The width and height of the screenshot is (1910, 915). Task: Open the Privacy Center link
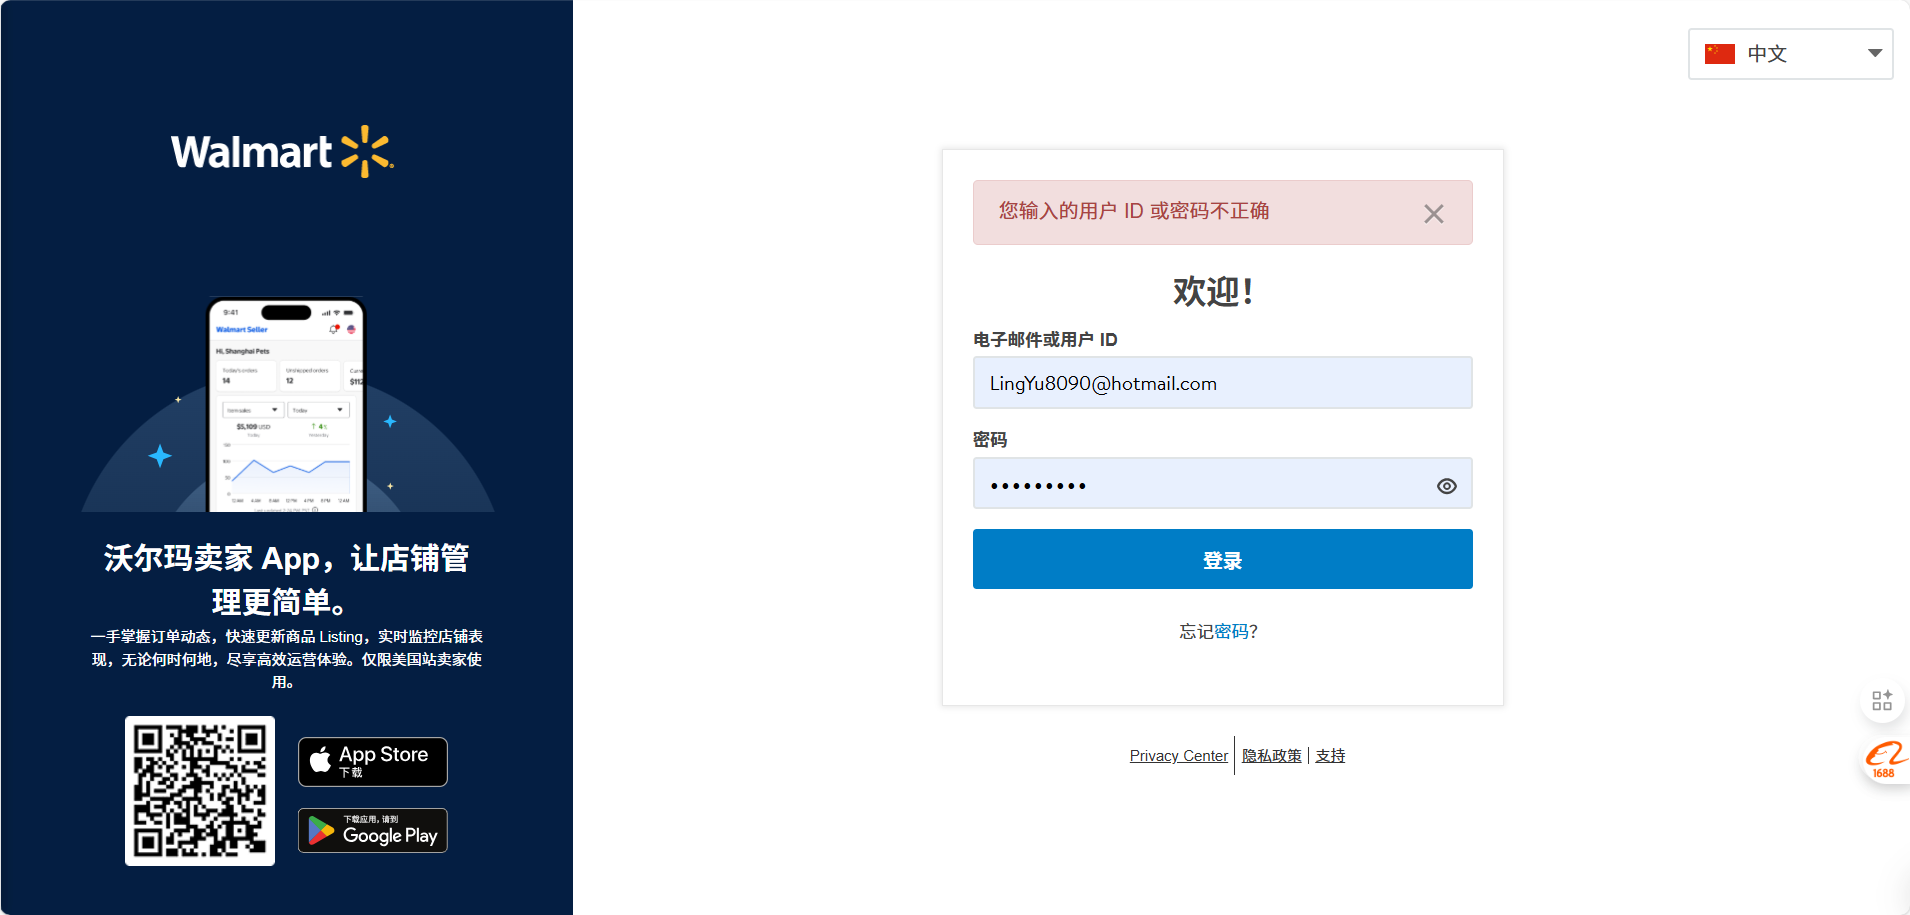[x=1178, y=756]
